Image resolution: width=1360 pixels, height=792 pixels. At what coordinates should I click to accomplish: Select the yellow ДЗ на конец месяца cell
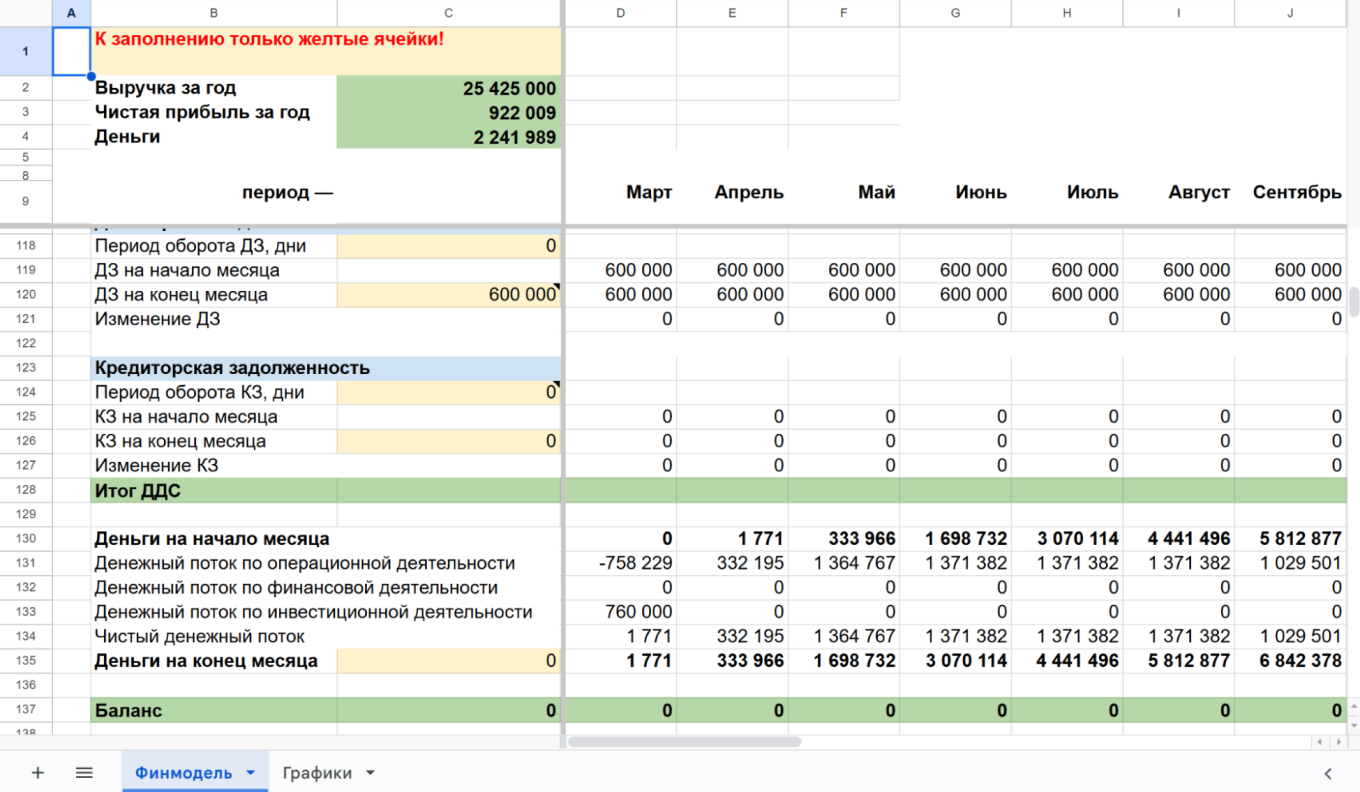(448, 295)
